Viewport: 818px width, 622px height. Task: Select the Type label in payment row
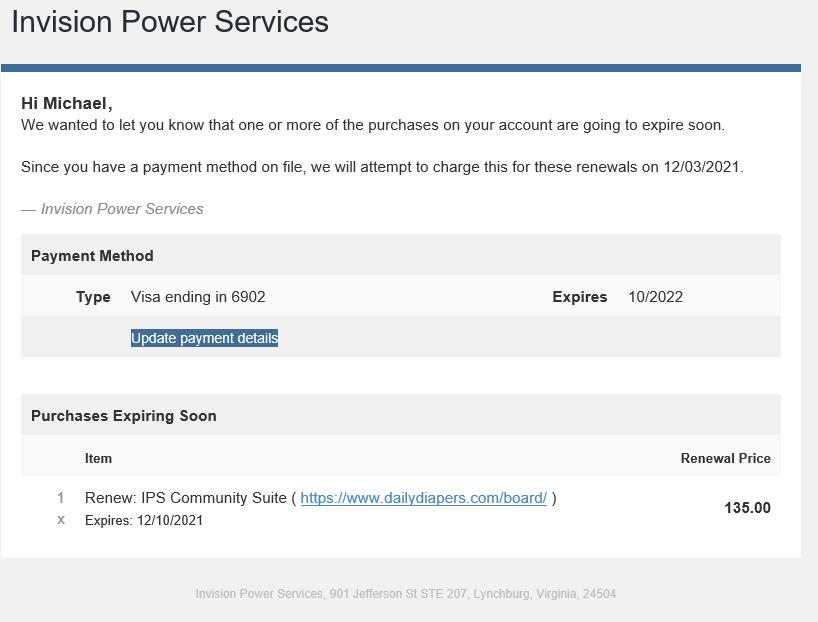click(x=93, y=297)
